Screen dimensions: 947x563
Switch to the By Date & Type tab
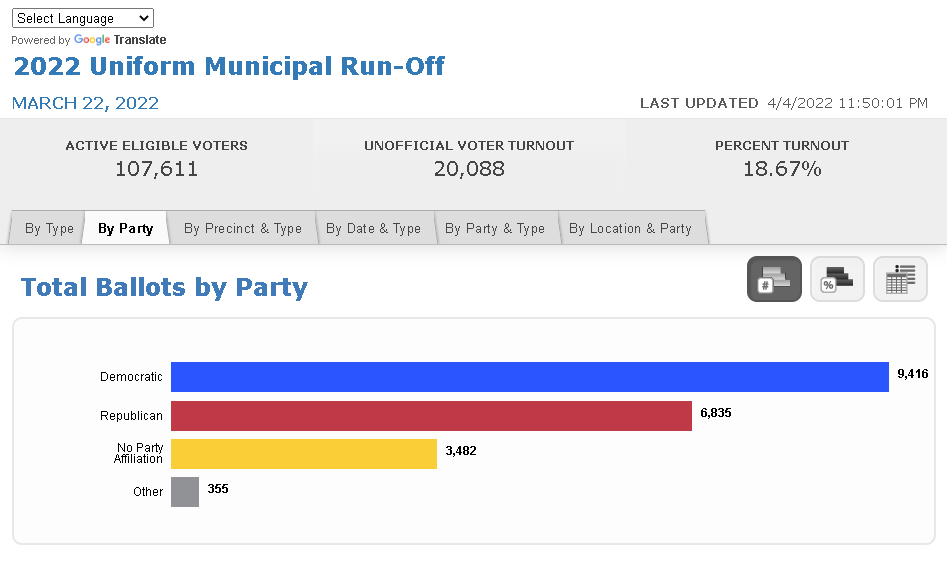pos(373,228)
